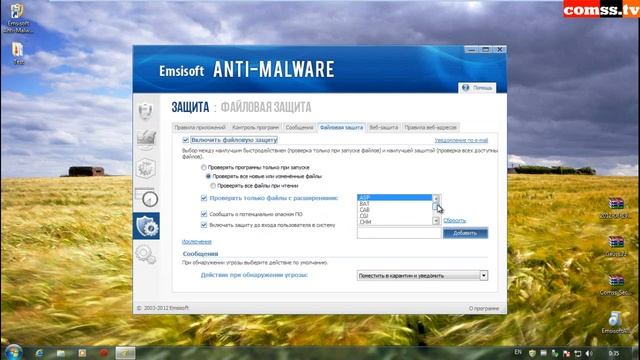Viewport: 640px width, 360px height.
Task: Open the security status shield sidebar icon
Action: click(146, 111)
